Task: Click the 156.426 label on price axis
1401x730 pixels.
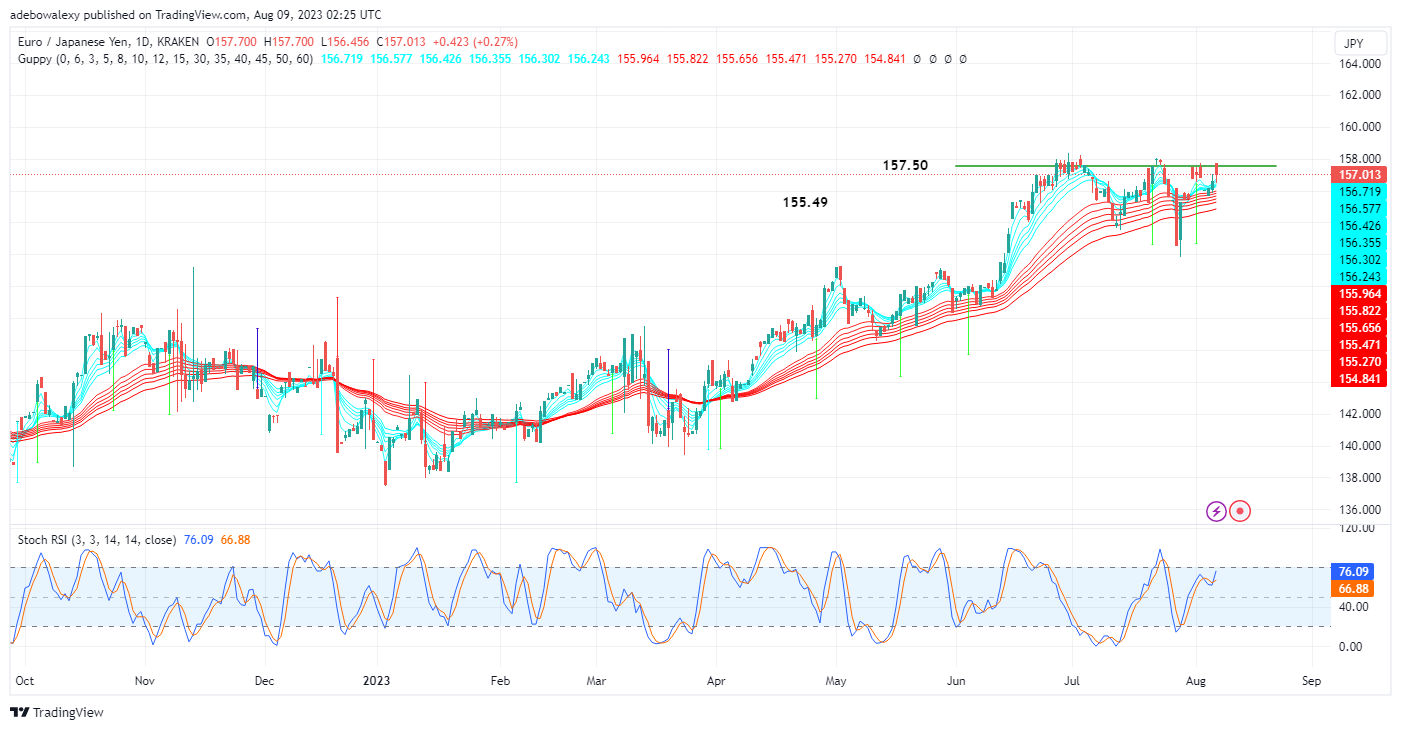Action: (1360, 226)
